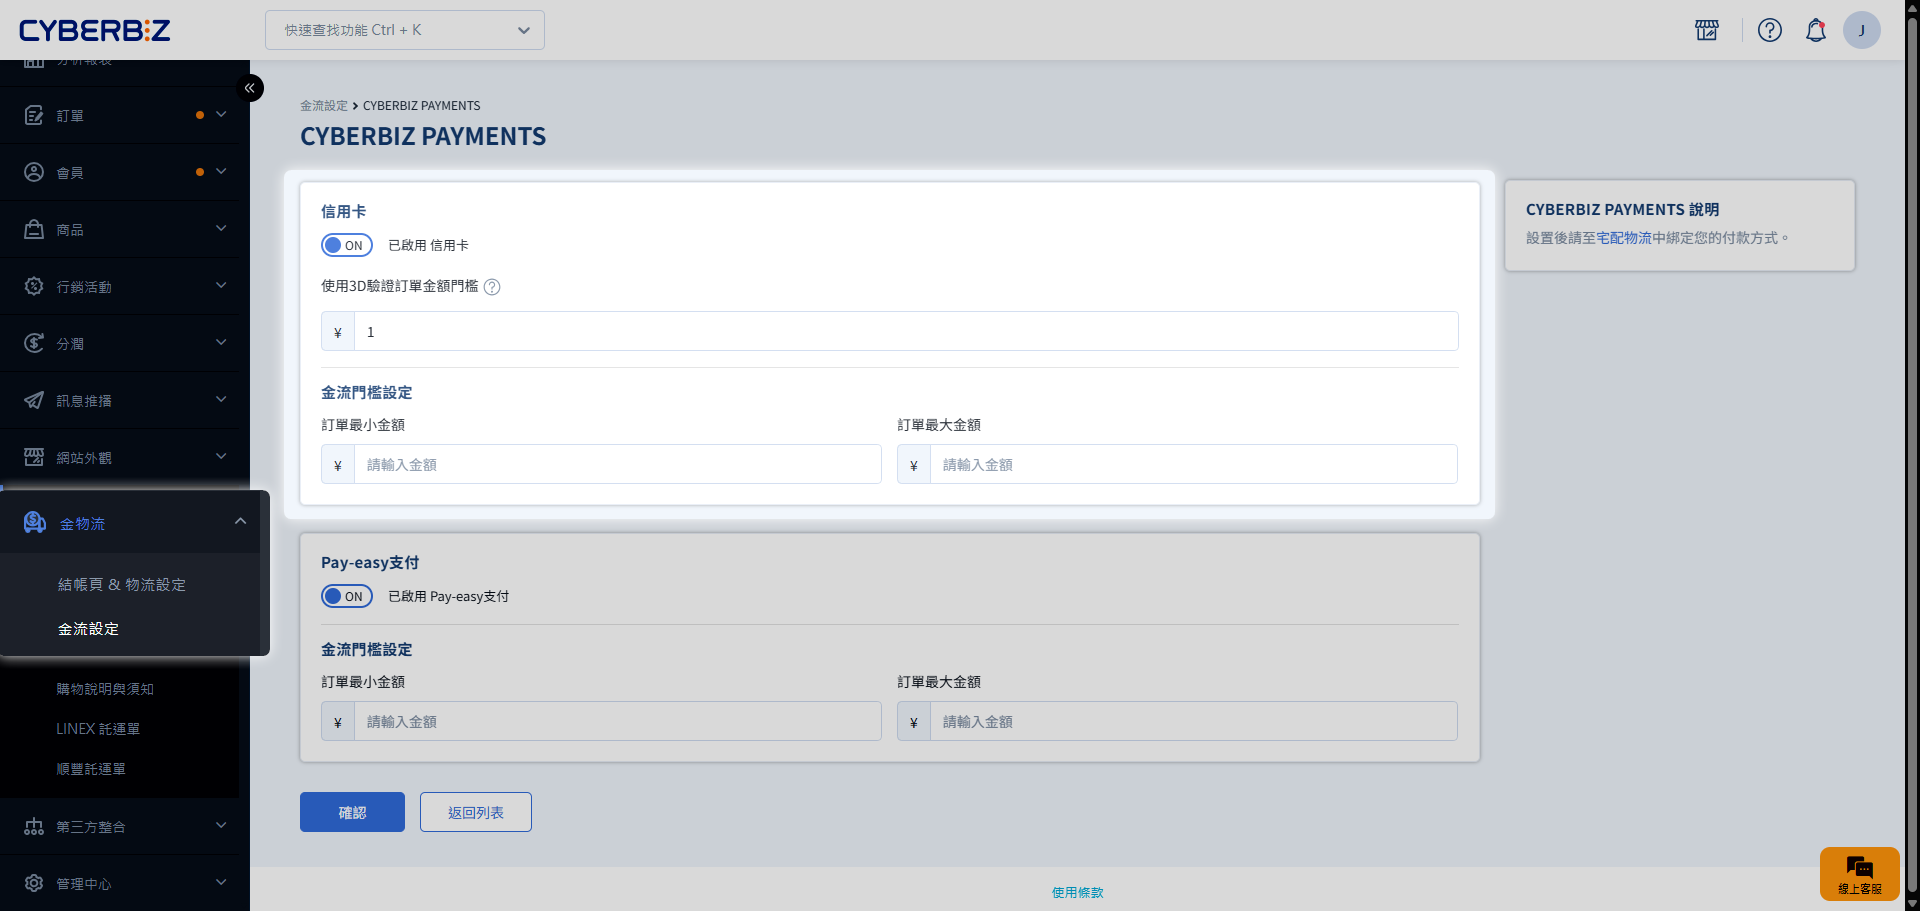Collapse the sidebar with double-arrow icon
The image size is (1920, 911).
[x=250, y=88]
